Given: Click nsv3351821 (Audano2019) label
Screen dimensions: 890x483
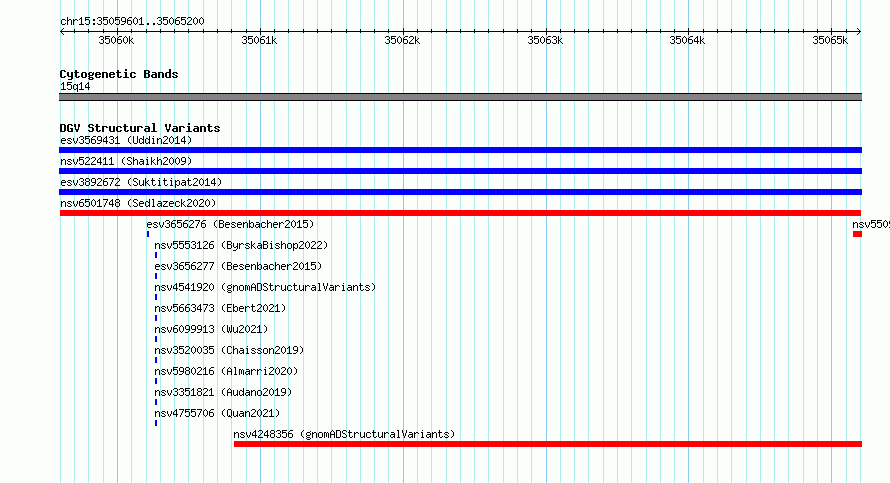Looking at the screenshot, I should [223, 392].
